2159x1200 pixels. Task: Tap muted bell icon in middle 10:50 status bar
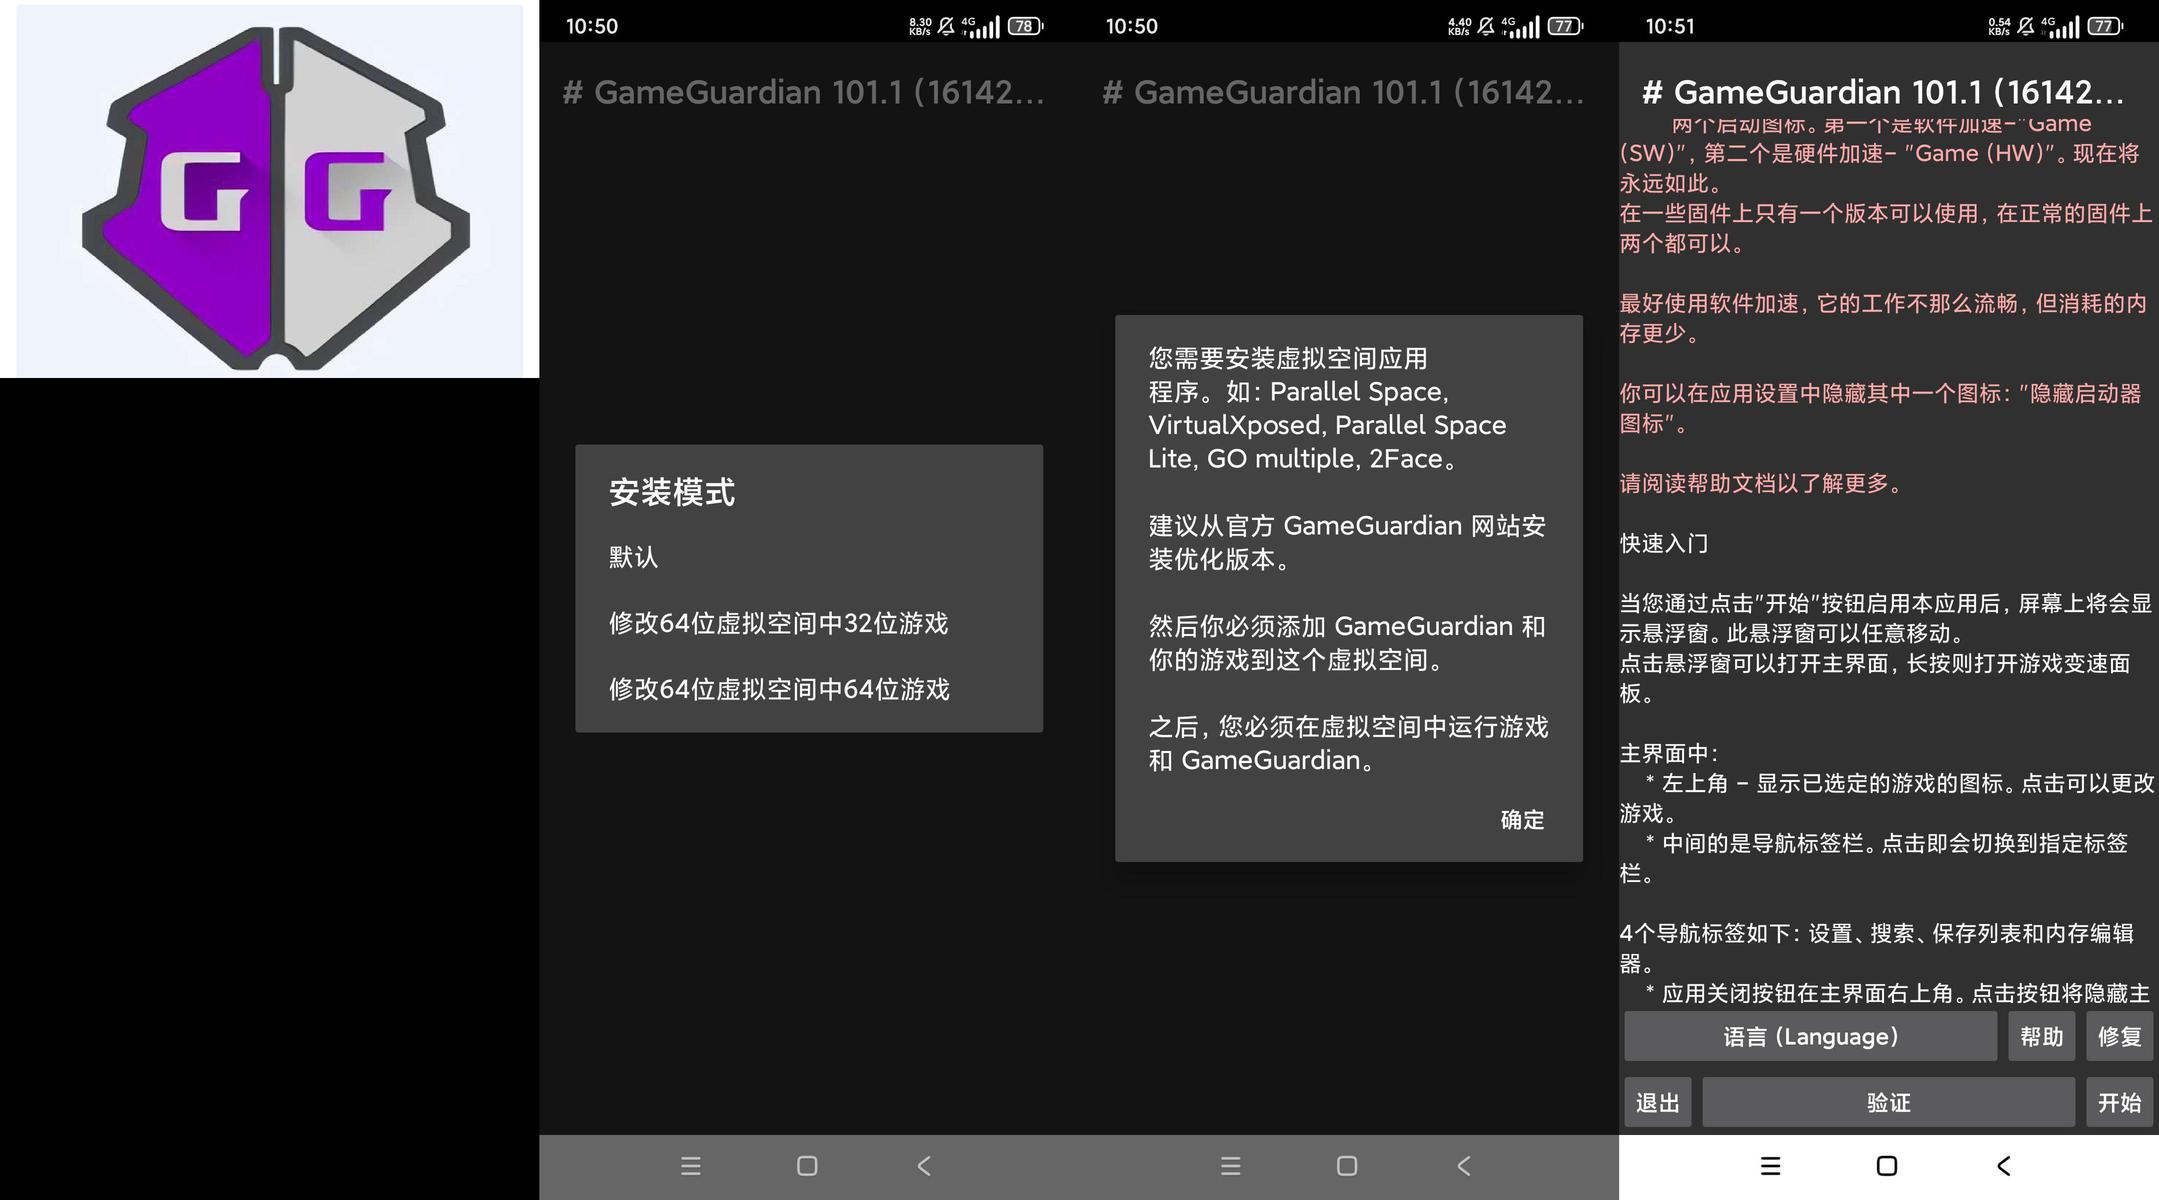pos(1486,26)
